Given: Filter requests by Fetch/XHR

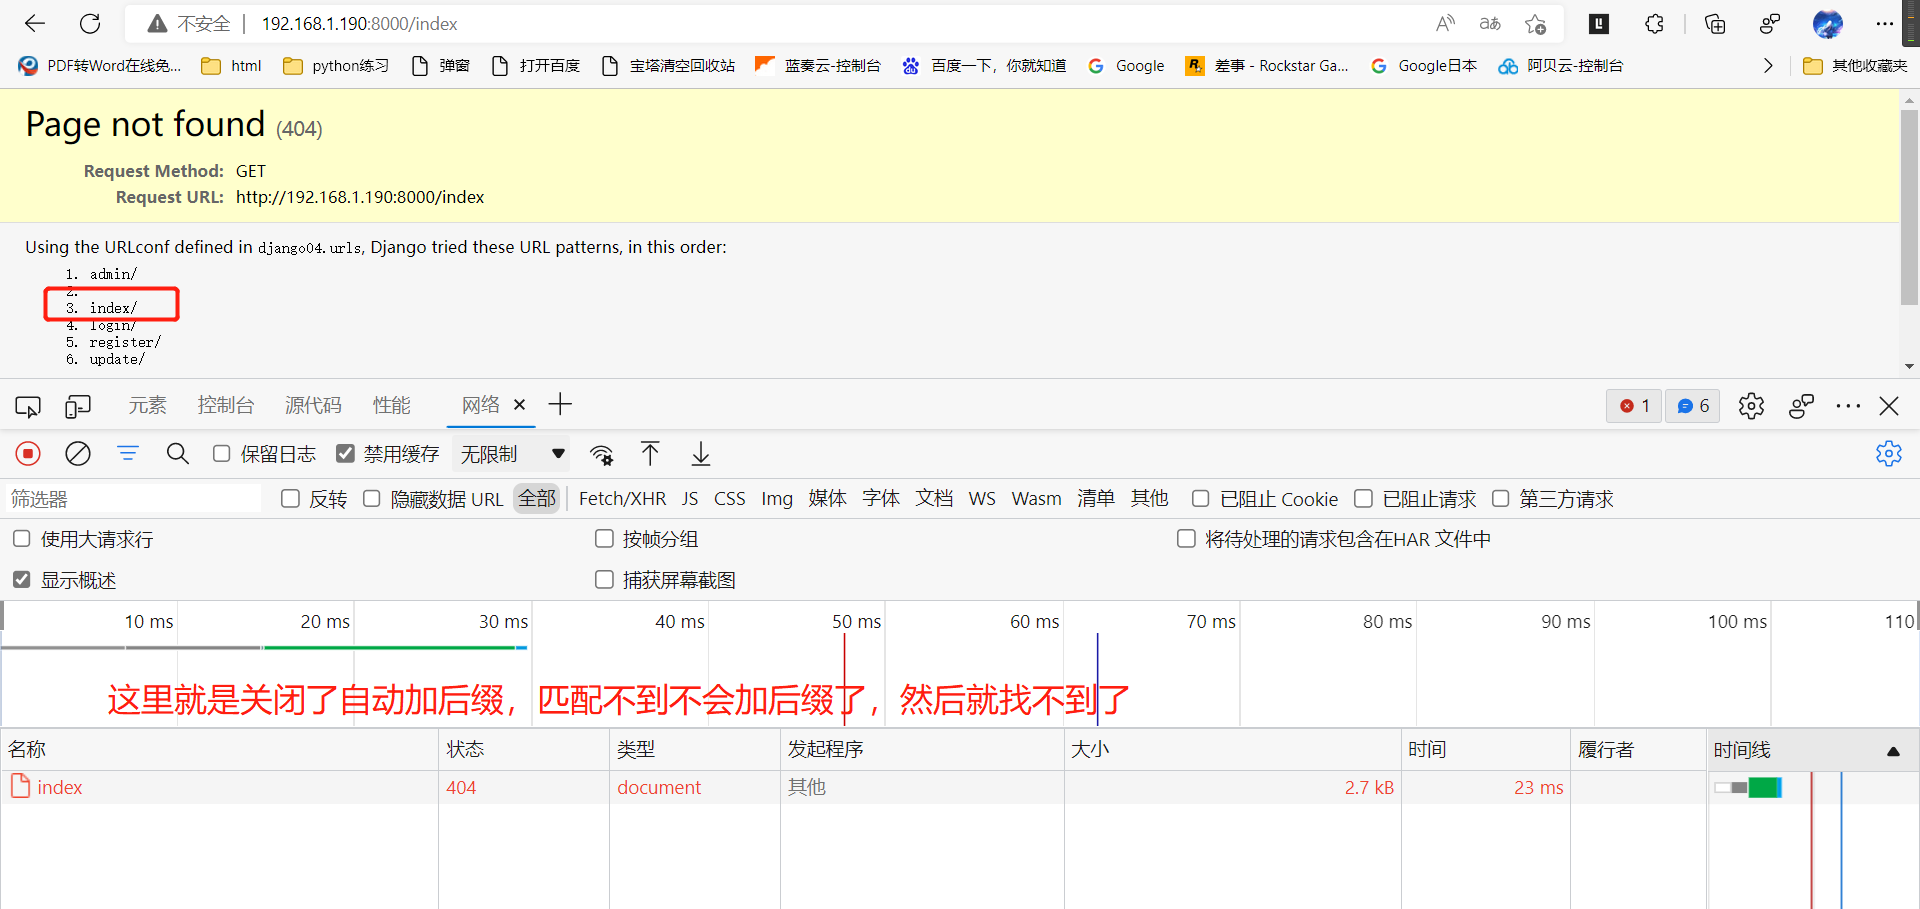Looking at the screenshot, I should click(x=622, y=499).
